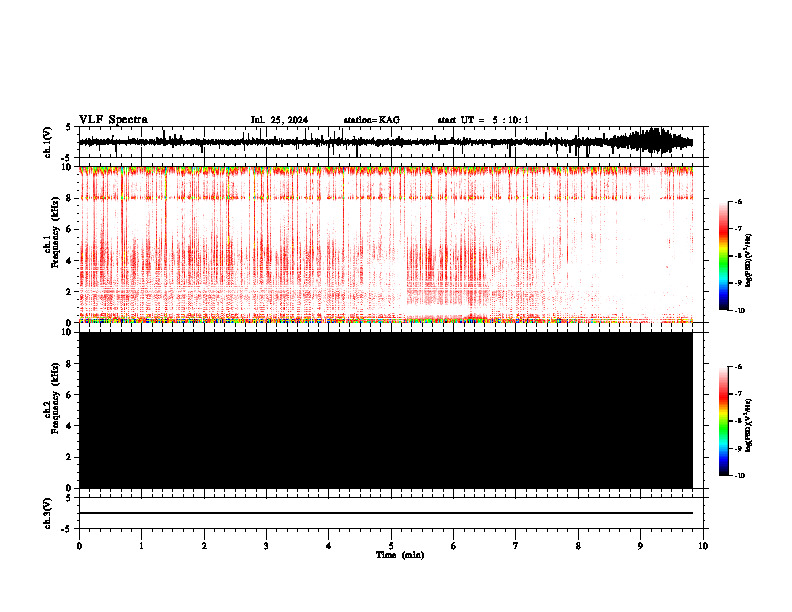Select the date text "Jul. 25, 2024"
This screenshot has height=612, width=792.
click(279, 120)
